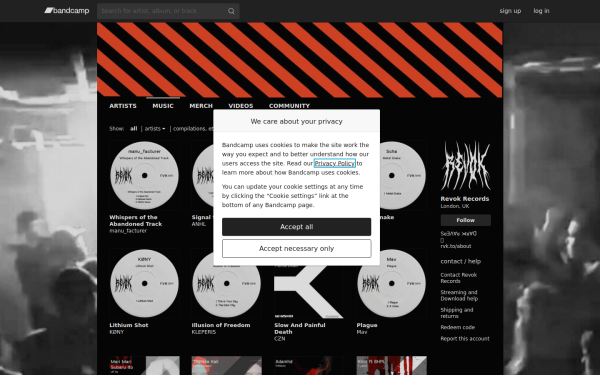The image size is (600, 375).
Task: Open the Metal Snake album cover
Action: (x=403, y=175)
